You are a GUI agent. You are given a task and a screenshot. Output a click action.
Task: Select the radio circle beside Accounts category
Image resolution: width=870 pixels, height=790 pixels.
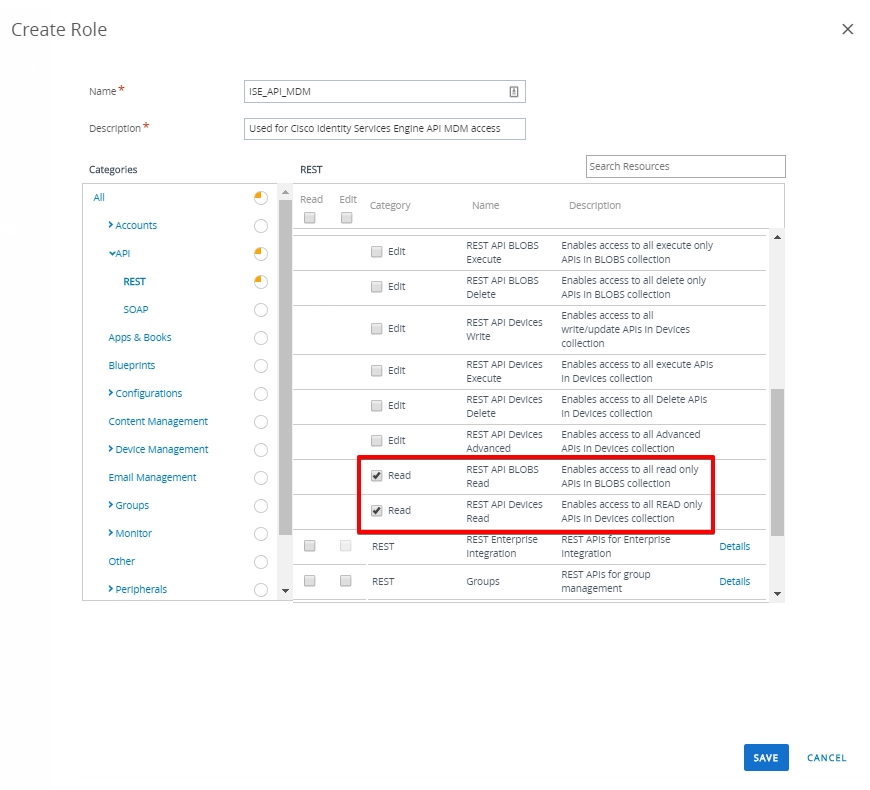[x=261, y=226]
